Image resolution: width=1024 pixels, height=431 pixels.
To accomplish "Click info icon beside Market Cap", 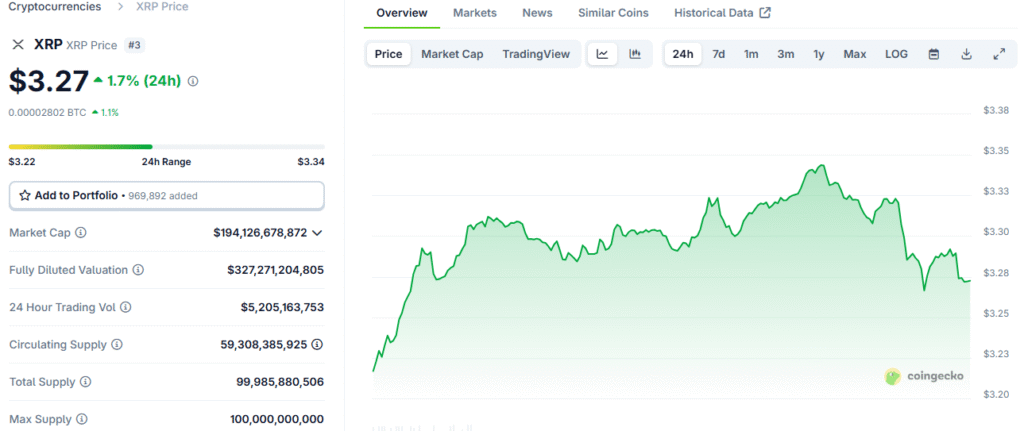I will 81,233.
